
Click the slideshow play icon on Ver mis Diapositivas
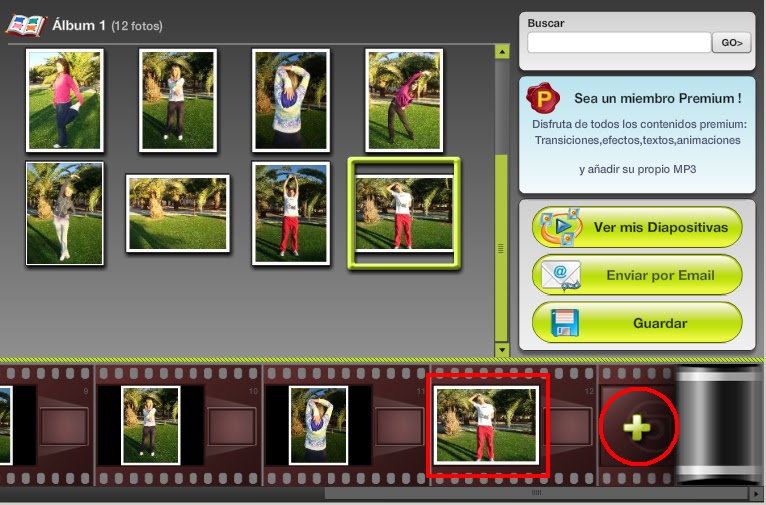(x=561, y=227)
